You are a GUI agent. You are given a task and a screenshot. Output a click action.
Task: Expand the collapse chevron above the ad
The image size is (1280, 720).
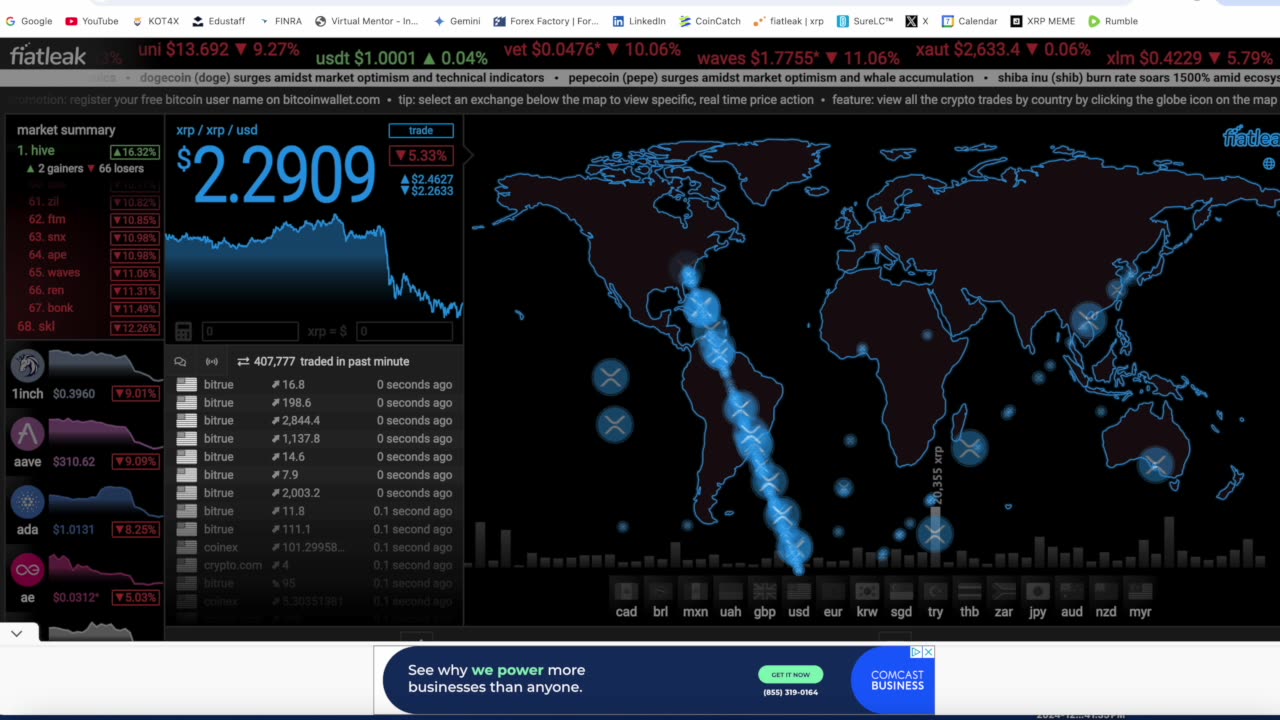pos(17,633)
